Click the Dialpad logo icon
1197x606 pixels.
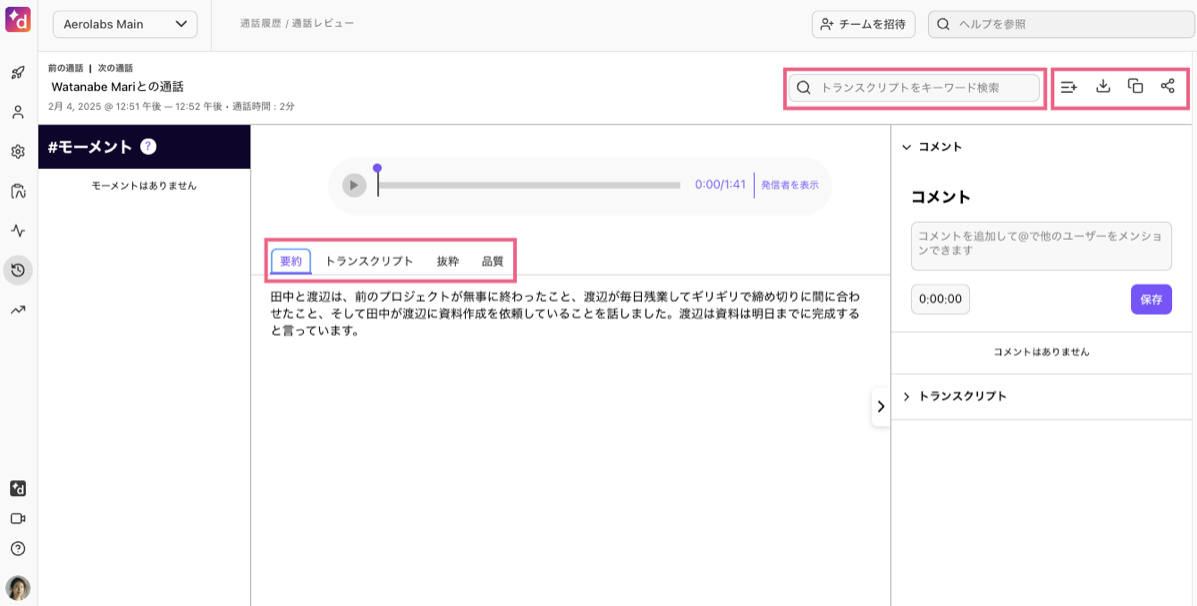18,18
